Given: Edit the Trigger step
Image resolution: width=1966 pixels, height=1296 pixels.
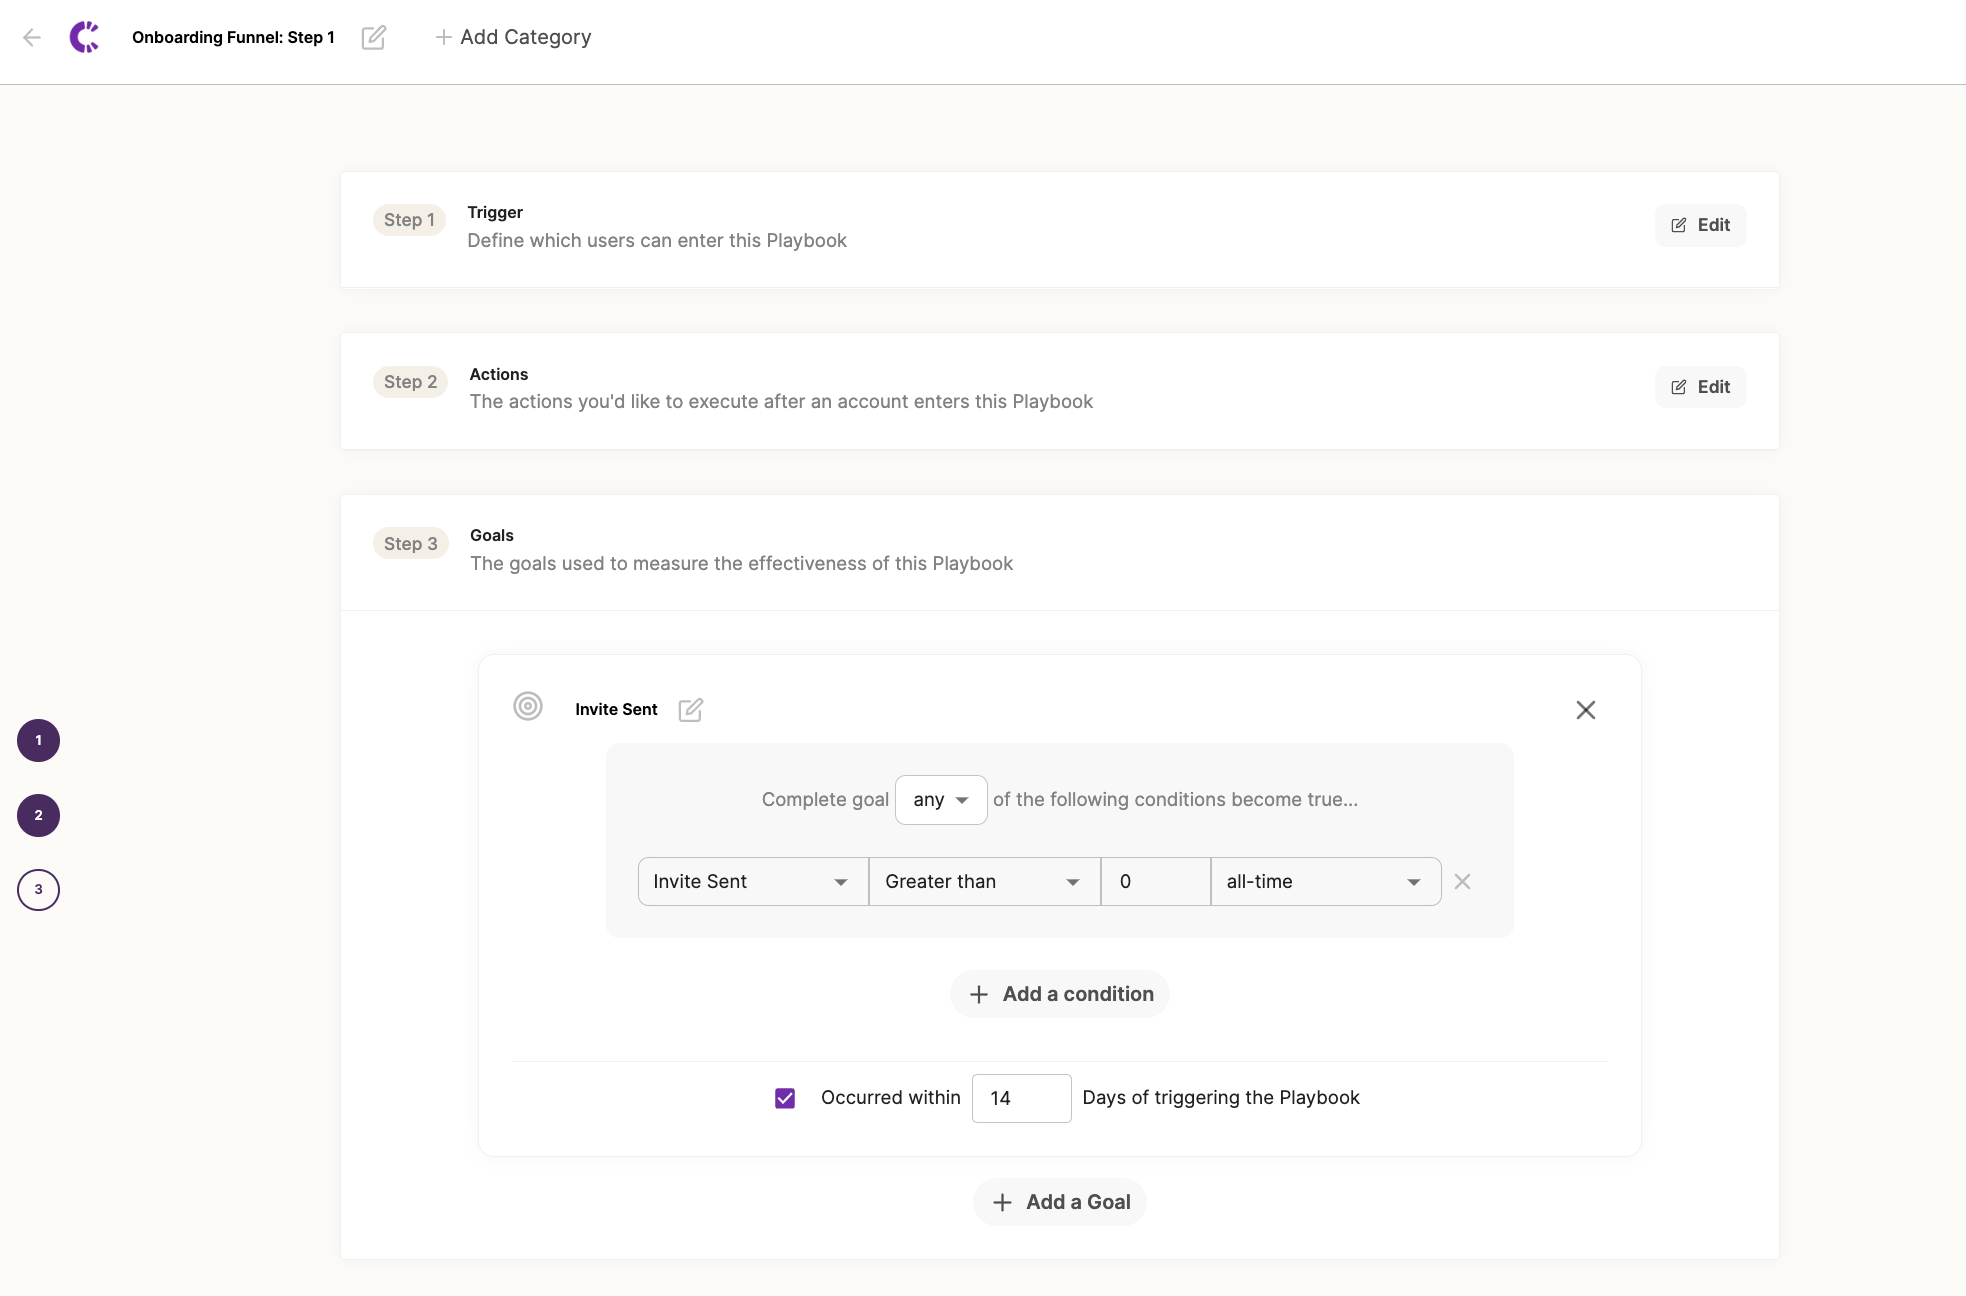Looking at the screenshot, I should pos(1700,226).
